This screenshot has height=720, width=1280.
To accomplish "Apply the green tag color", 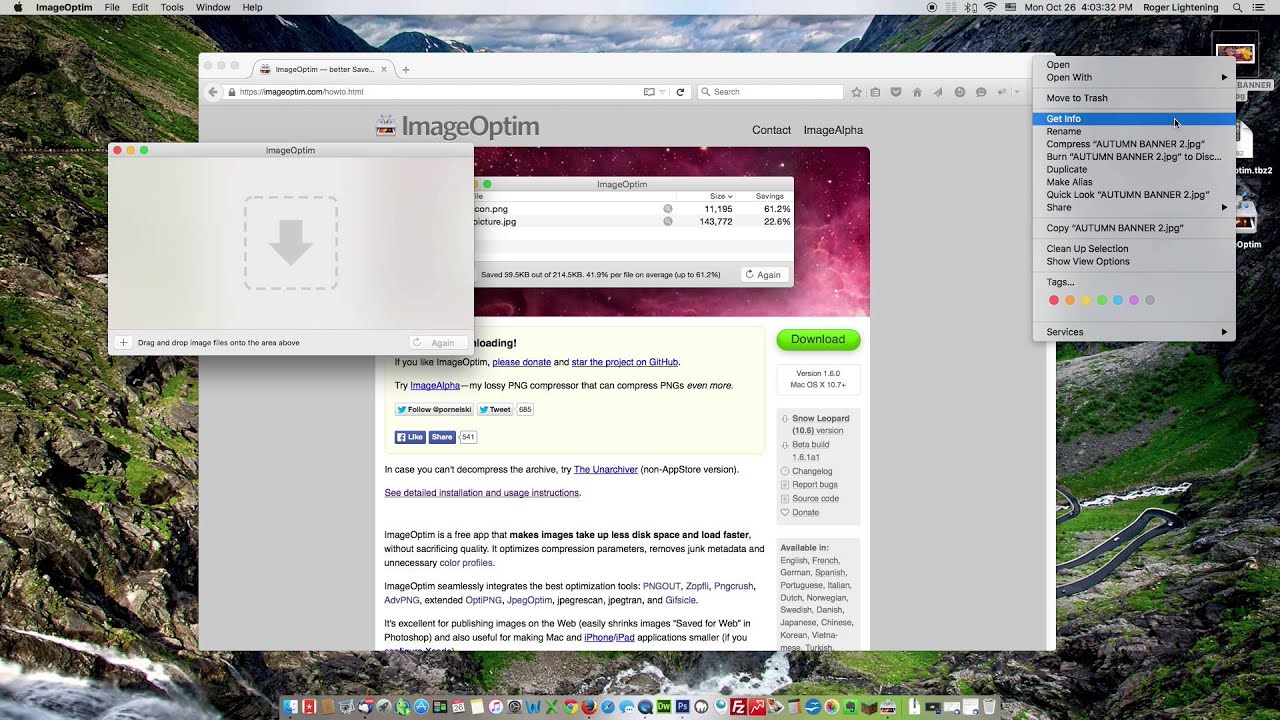I will tap(1102, 300).
